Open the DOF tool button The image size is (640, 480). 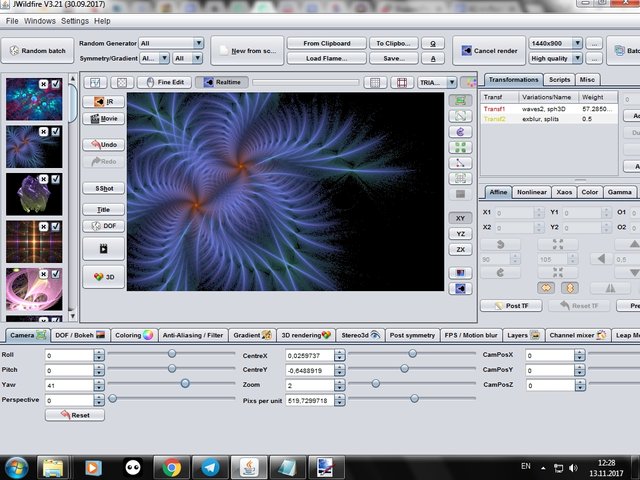[103, 226]
